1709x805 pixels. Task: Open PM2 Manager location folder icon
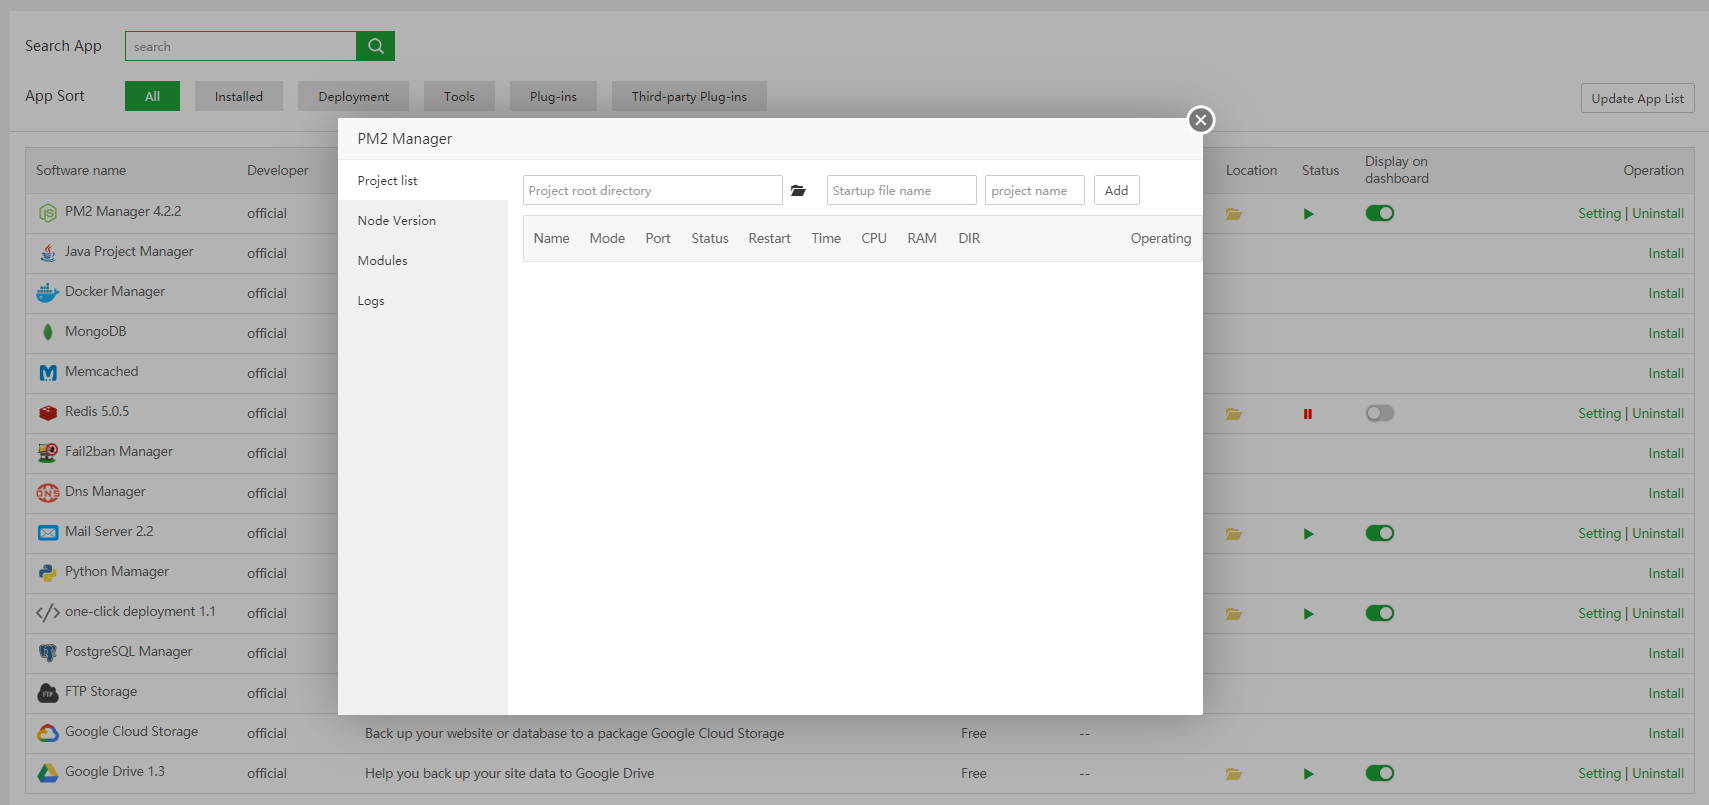pyautogui.click(x=1234, y=214)
